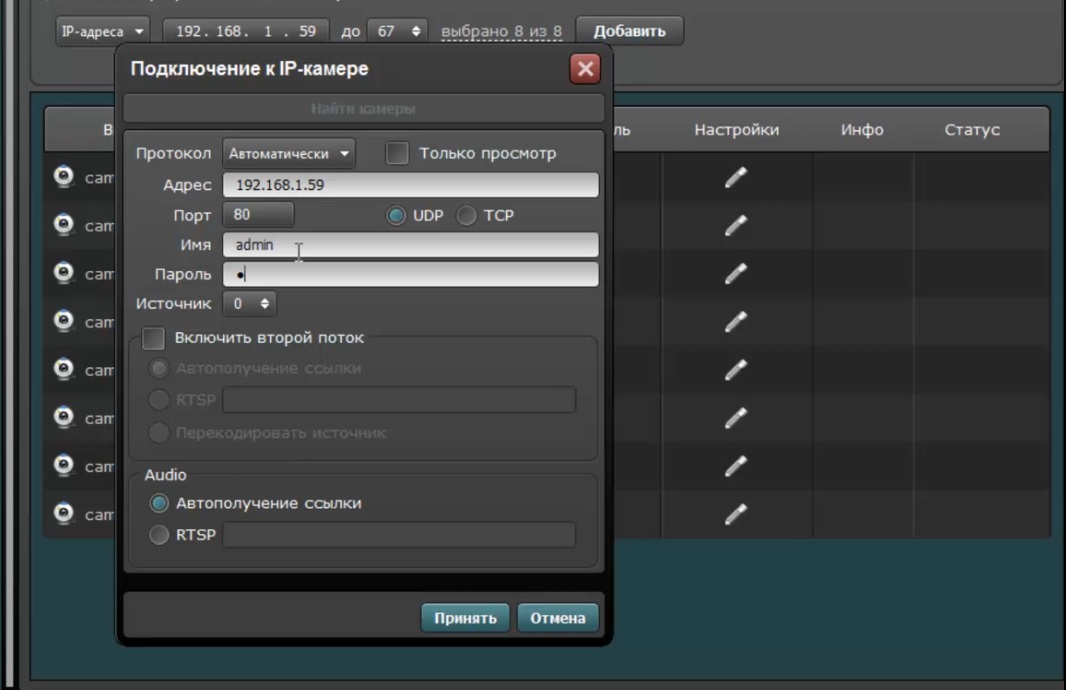Click the pencil edit icon in last camera row
The width and height of the screenshot is (1066, 690).
pos(736,514)
